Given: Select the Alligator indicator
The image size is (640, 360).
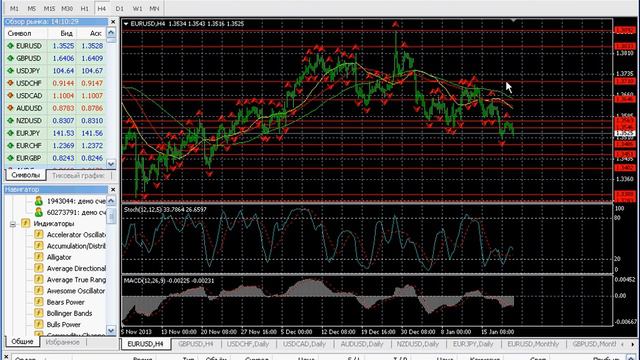Looking at the screenshot, I should [59, 257].
